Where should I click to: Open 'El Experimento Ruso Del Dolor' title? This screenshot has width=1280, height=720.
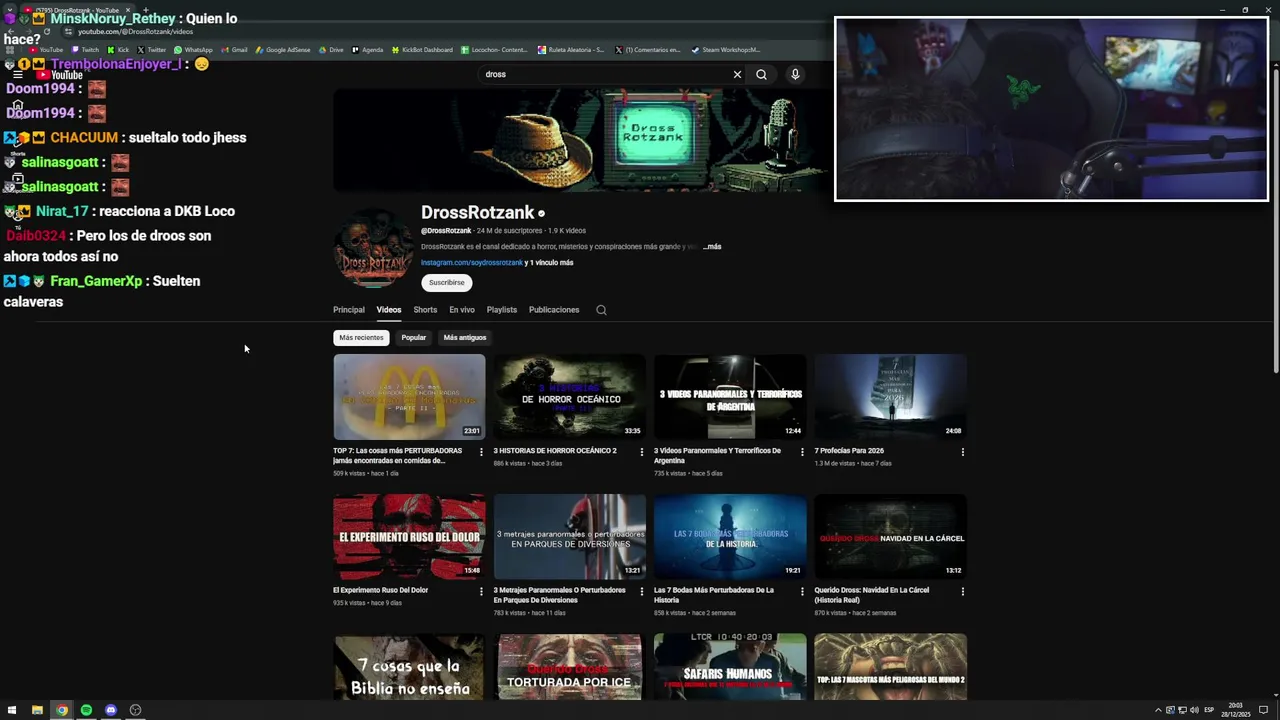pos(380,590)
